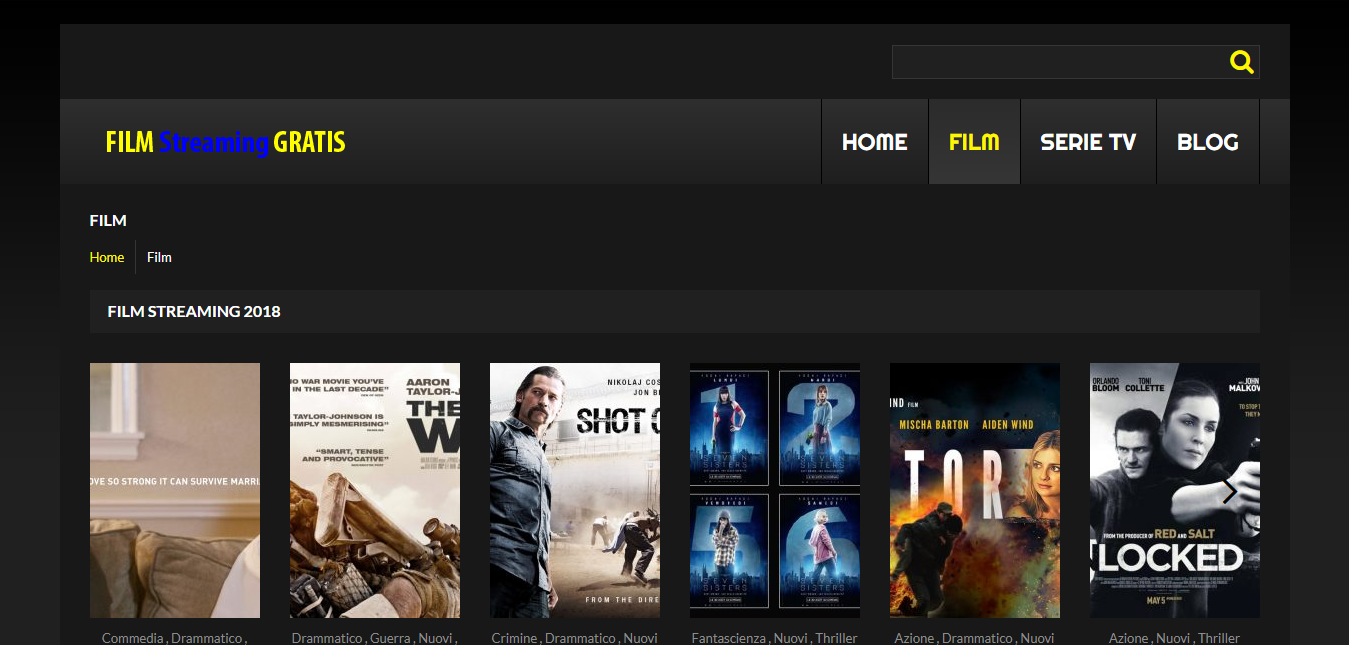Viewport: 1349px width, 645px height.
Task: Go to the HOME menu item
Action: 875,142
